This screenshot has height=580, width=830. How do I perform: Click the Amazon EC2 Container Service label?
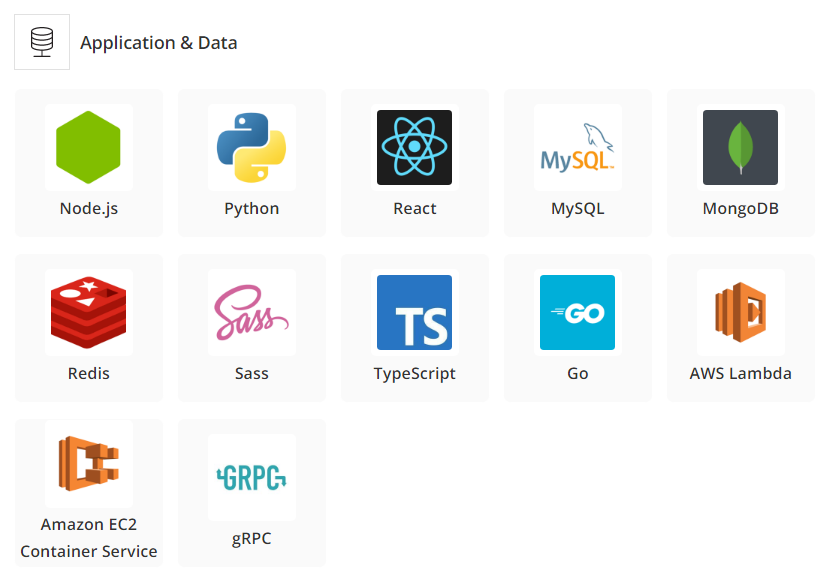pyautogui.click(x=88, y=538)
